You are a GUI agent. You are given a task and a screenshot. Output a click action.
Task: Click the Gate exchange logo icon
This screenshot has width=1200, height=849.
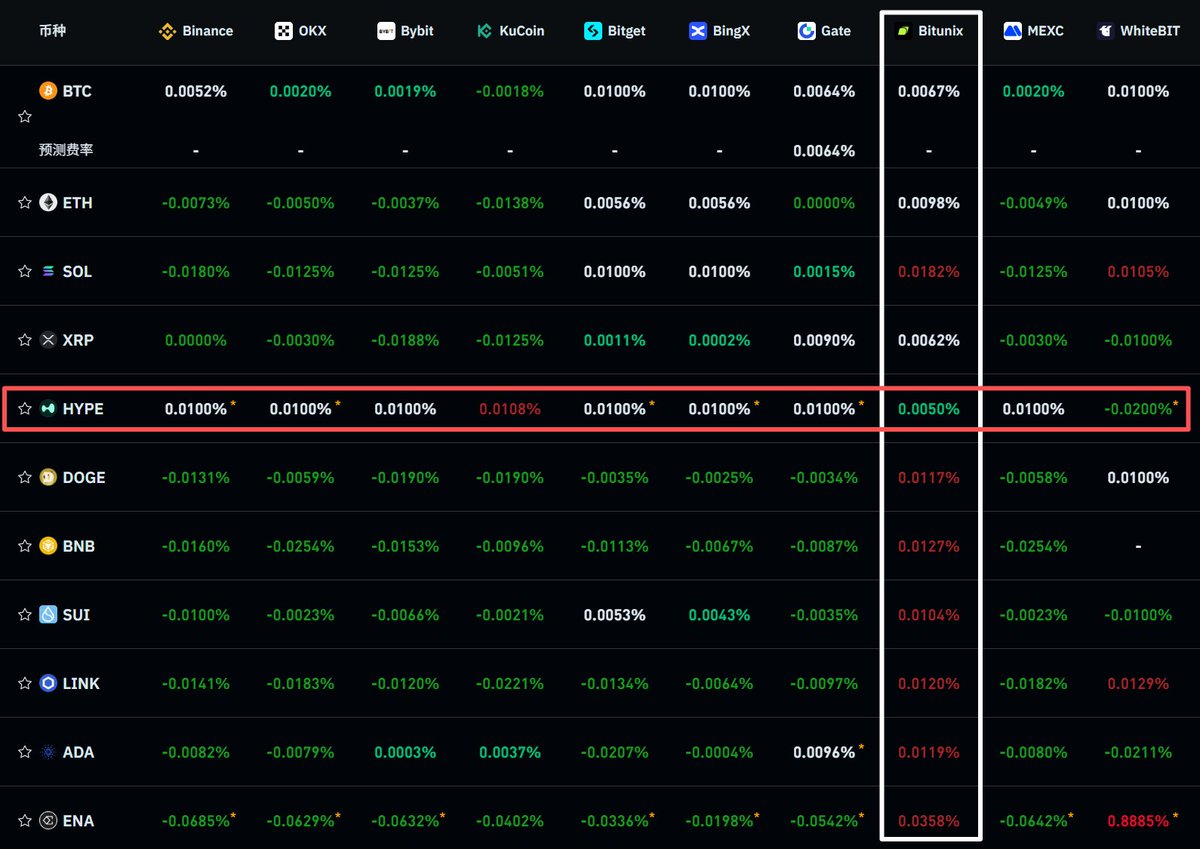807,31
